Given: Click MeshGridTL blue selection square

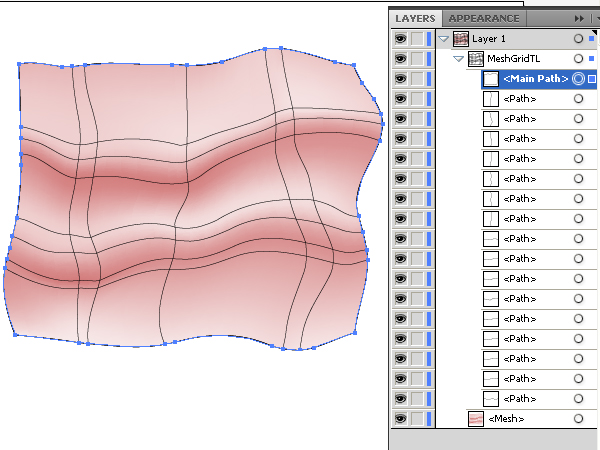Looking at the screenshot, I should click(592, 59).
